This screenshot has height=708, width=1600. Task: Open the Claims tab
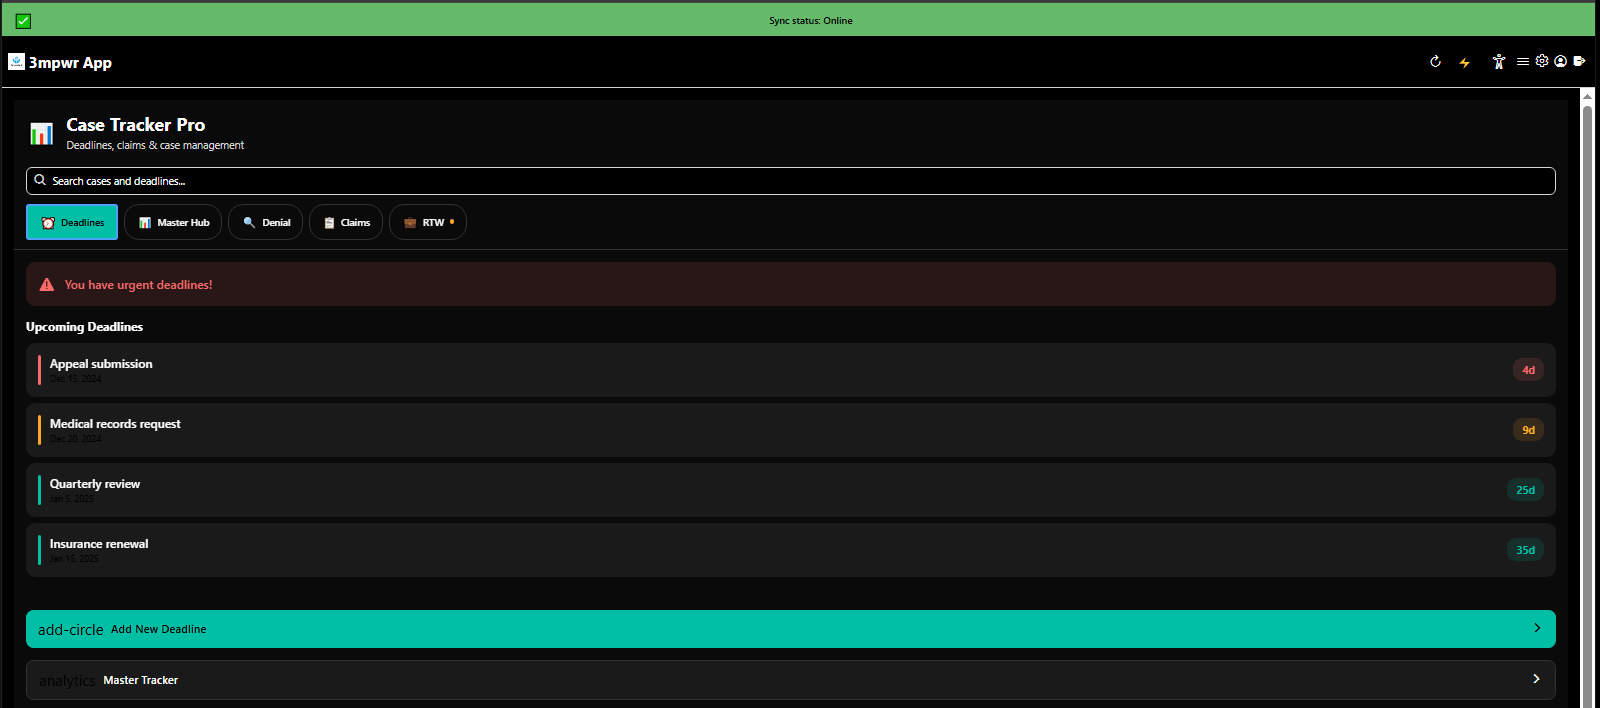346,222
